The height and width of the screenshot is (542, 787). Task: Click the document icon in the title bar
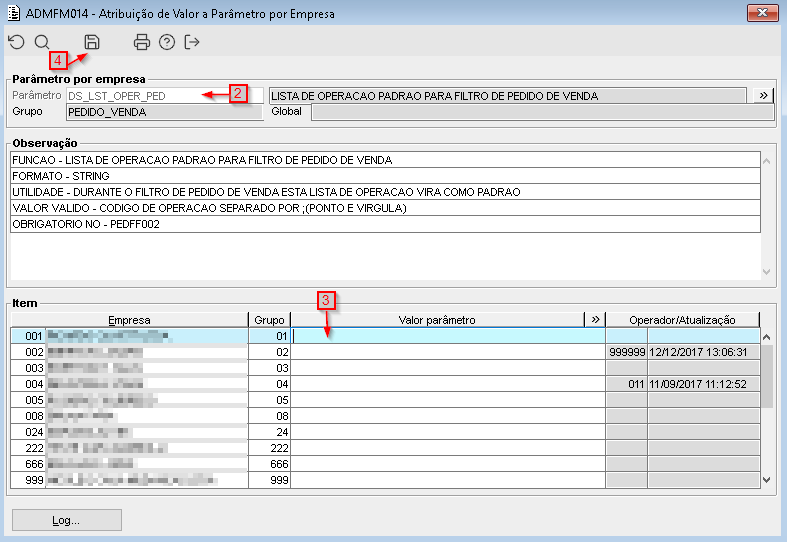pyautogui.click(x=14, y=13)
